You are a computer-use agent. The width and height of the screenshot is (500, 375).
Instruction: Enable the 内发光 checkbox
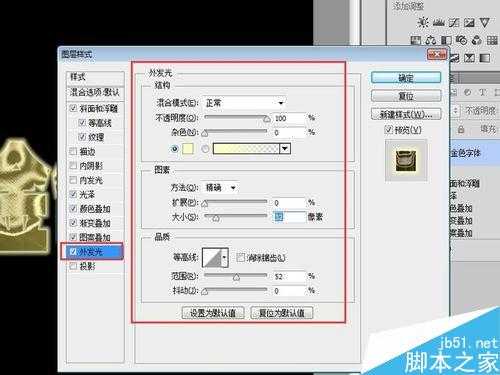[73, 180]
